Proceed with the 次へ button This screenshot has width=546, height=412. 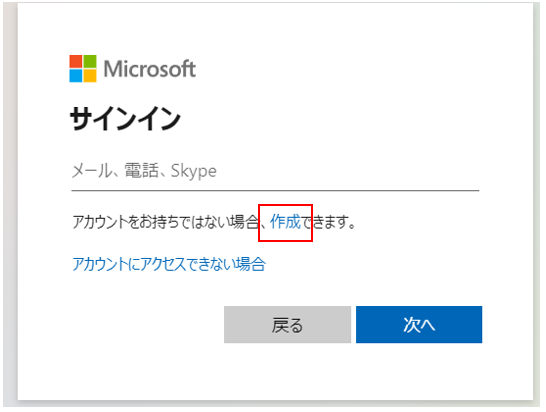point(419,325)
